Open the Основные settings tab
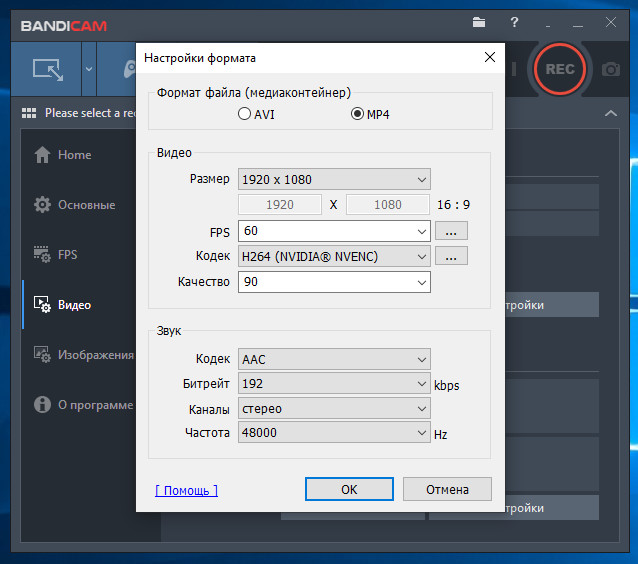The height and width of the screenshot is (564, 638). [79, 205]
